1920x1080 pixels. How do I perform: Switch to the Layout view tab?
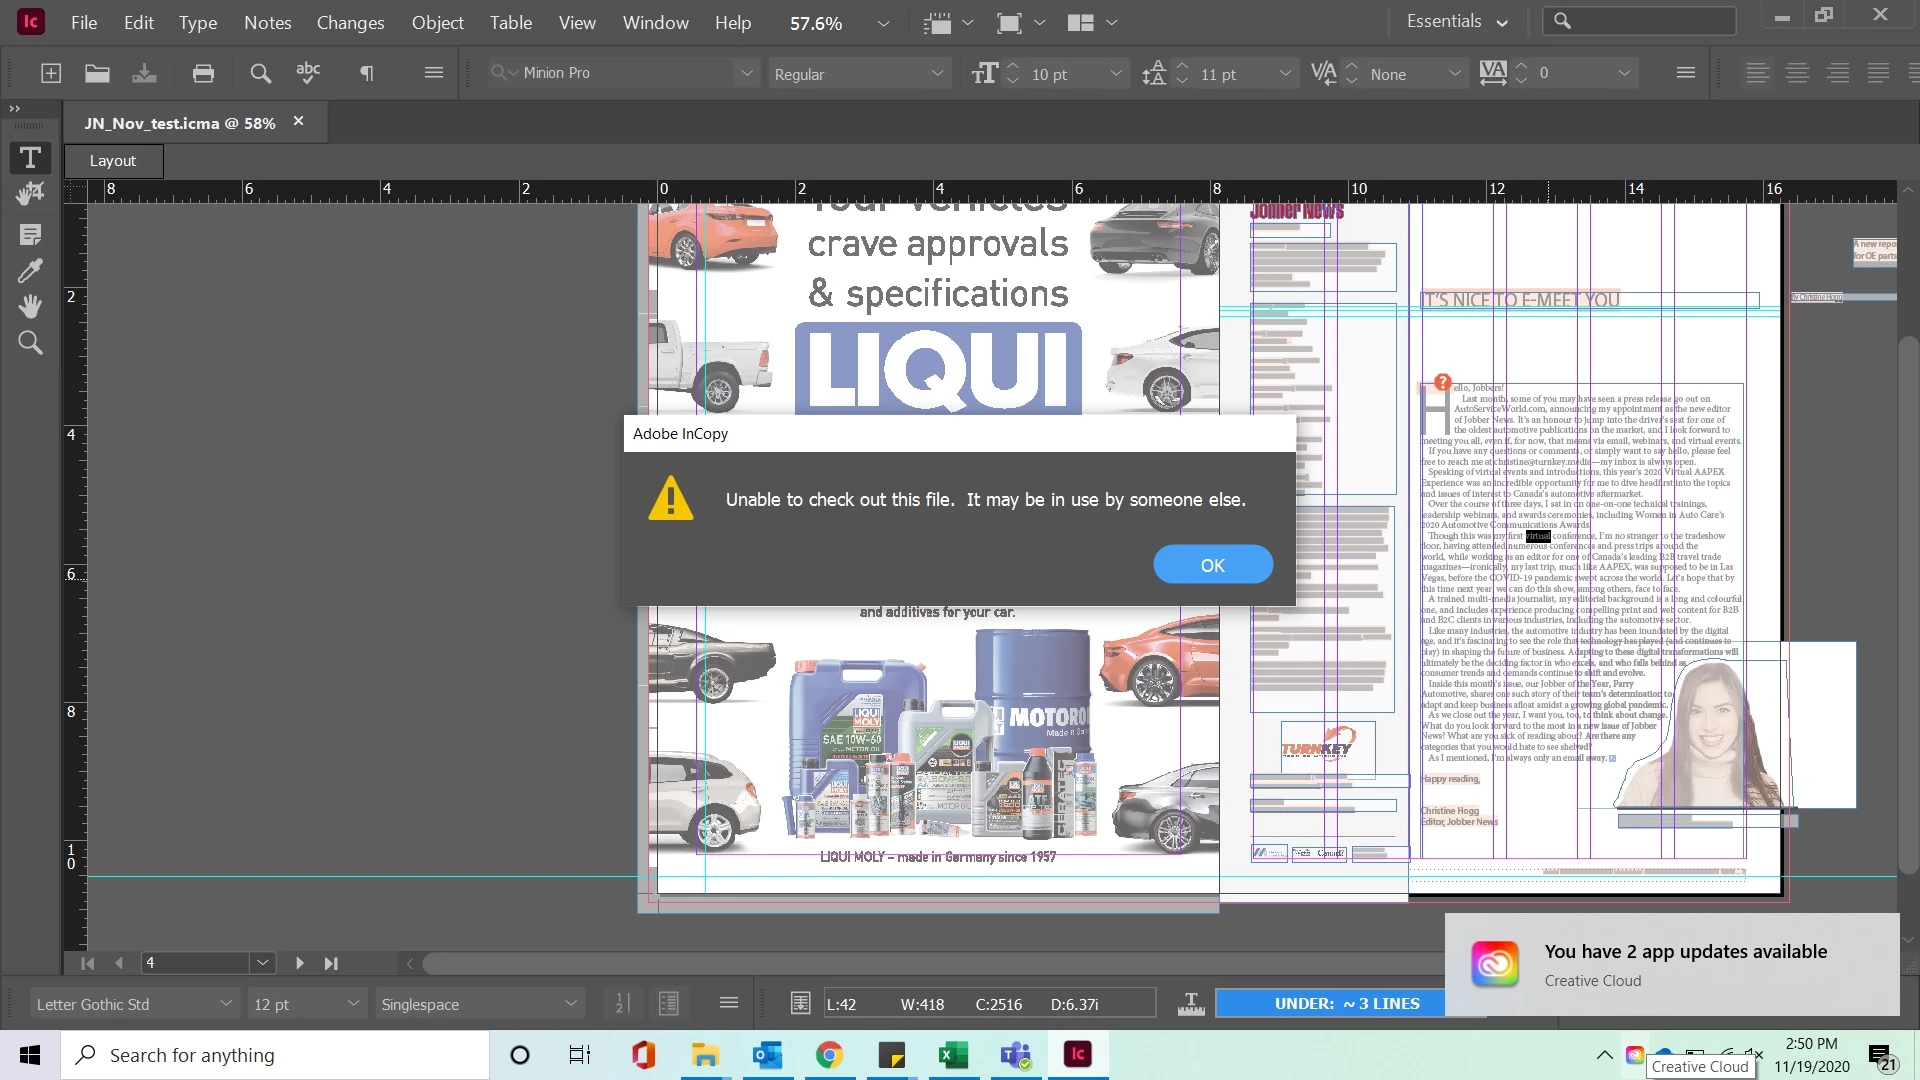[113, 161]
